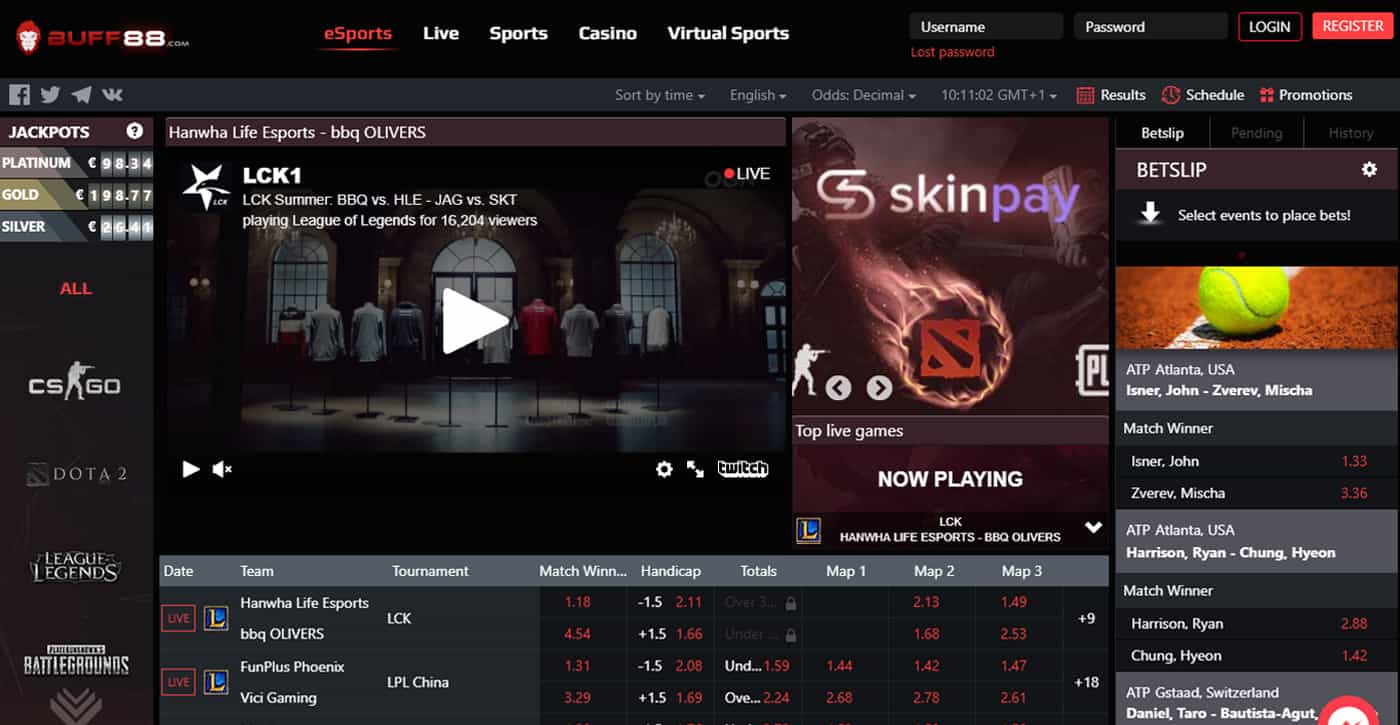Open the Lost password link
Image resolution: width=1400 pixels, height=725 pixels.
tap(952, 52)
